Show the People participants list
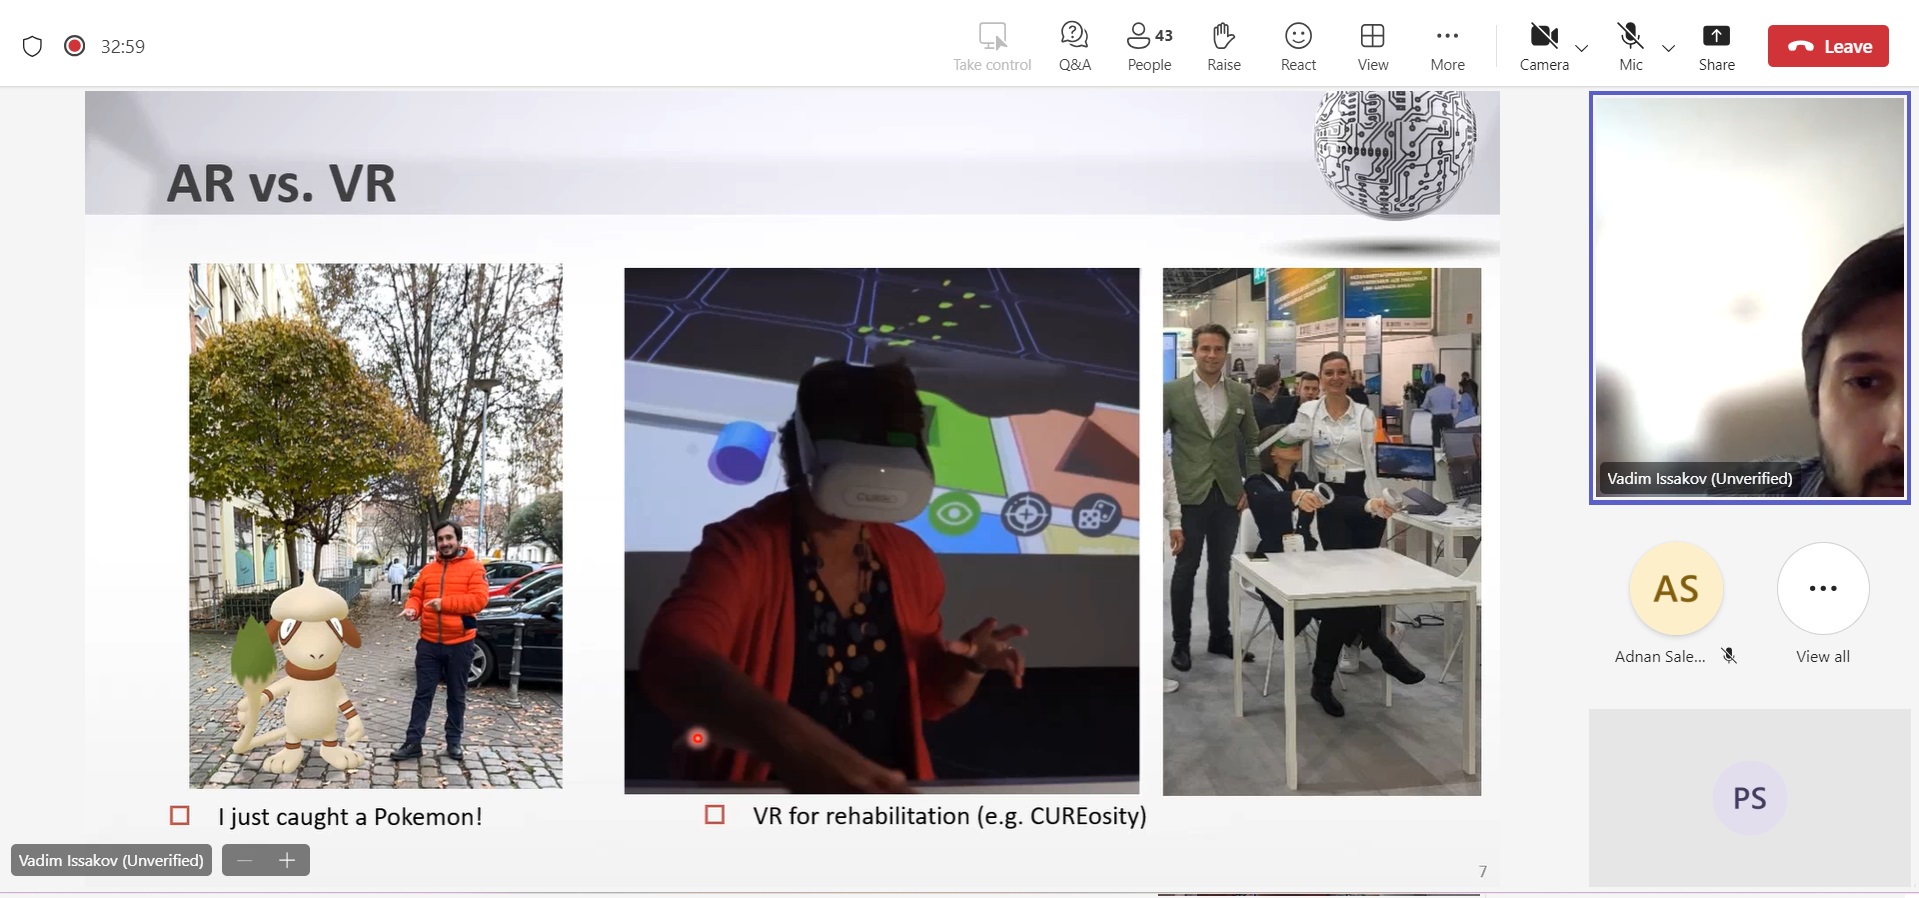 [1149, 46]
